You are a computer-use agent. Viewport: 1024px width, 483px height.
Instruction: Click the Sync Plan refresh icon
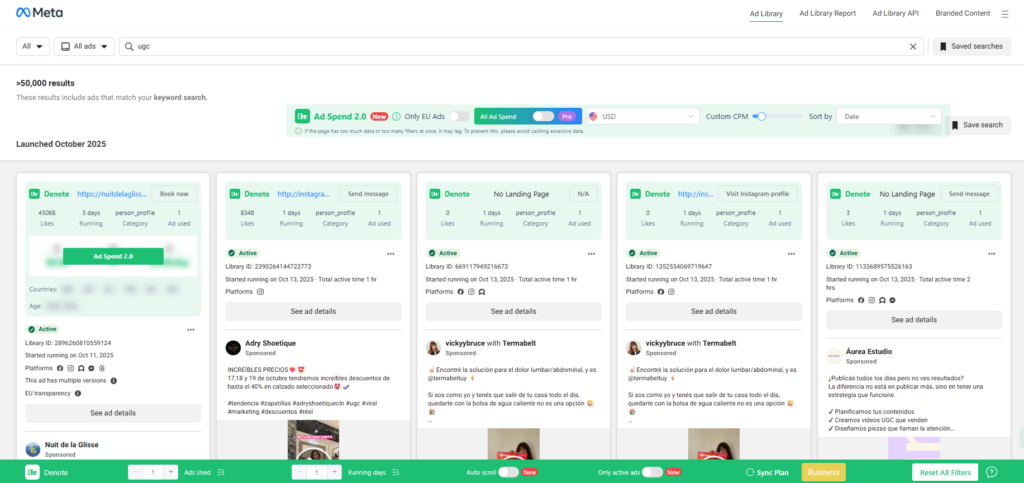750,472
